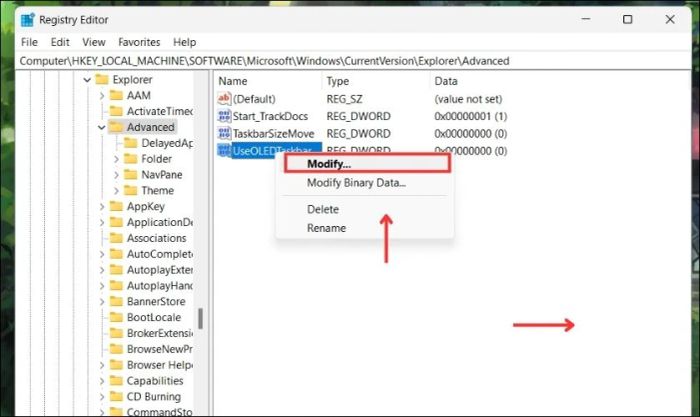Viewport: 700px width, 417px height.
Task: Click the (Default) value name
Action: pos(254,99)
